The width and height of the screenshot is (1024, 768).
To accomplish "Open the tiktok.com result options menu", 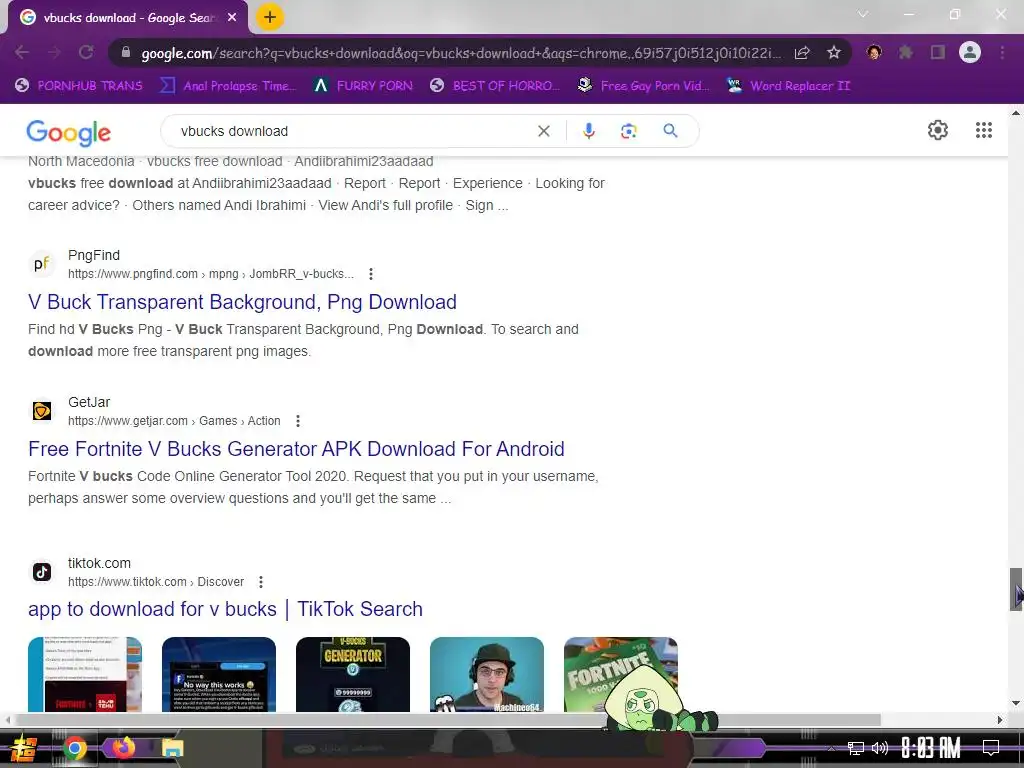I will pyautogui.click(x=261, y=581).
